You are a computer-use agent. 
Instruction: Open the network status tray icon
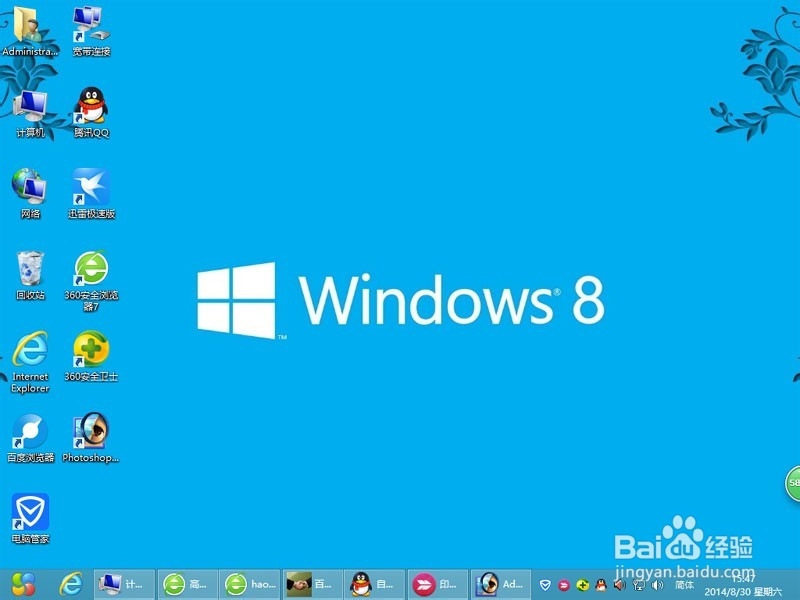(x=638, y=586)
